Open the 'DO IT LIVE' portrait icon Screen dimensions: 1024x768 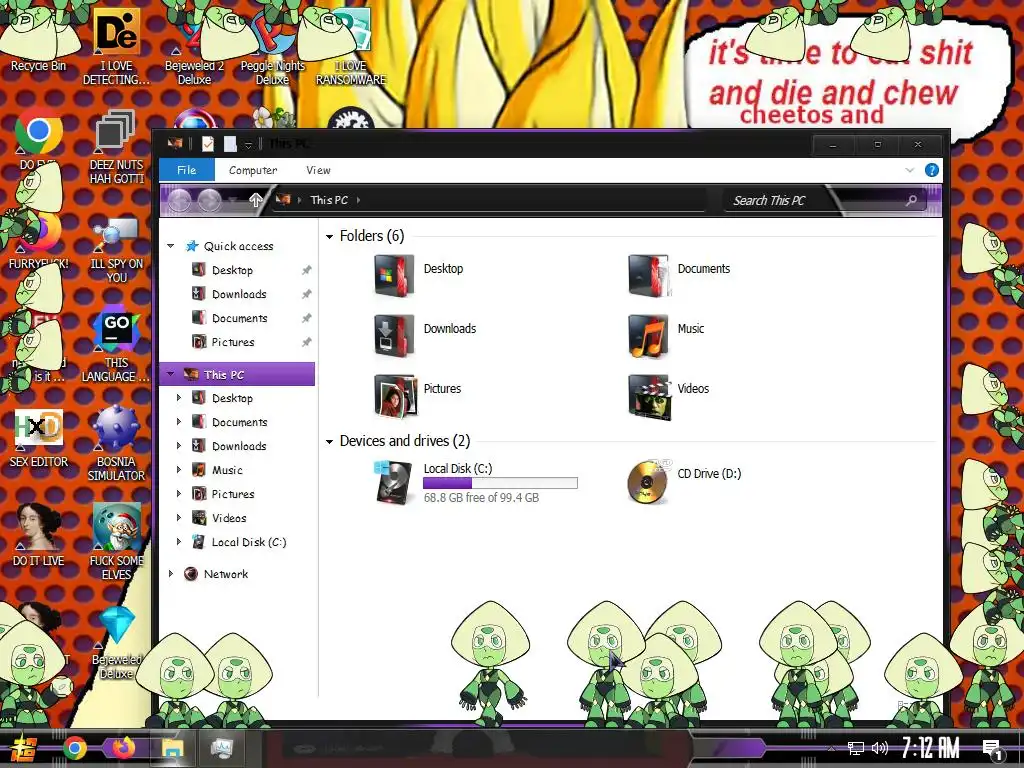pyautogui.click(x=39, y=534)
